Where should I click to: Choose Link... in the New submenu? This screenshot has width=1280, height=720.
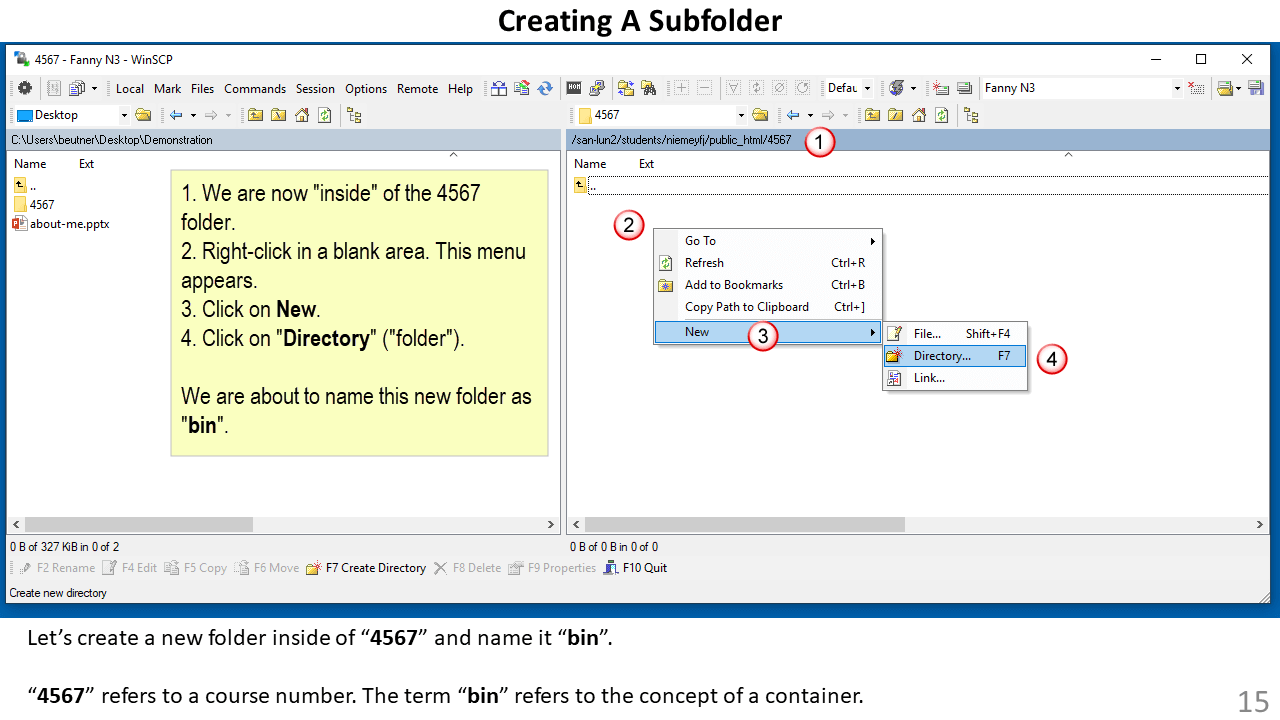coord(955,378)
